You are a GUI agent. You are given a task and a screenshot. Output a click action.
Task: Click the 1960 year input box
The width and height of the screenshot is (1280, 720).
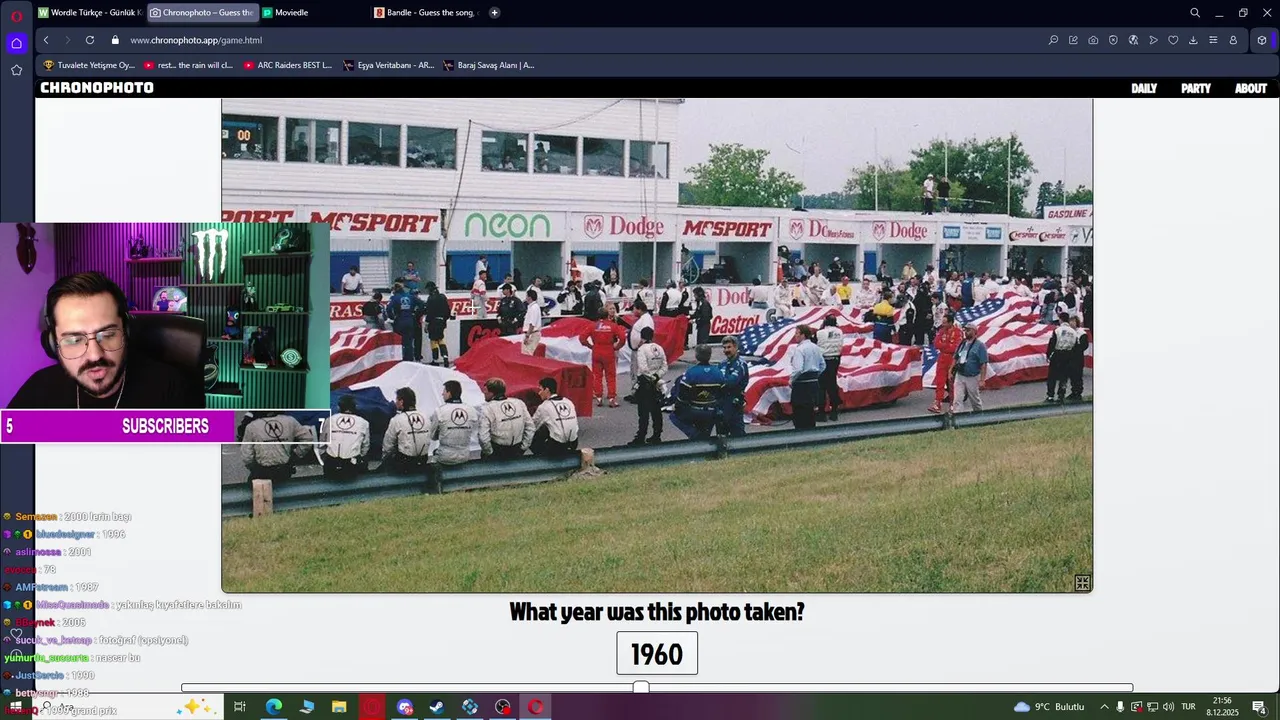657,653
